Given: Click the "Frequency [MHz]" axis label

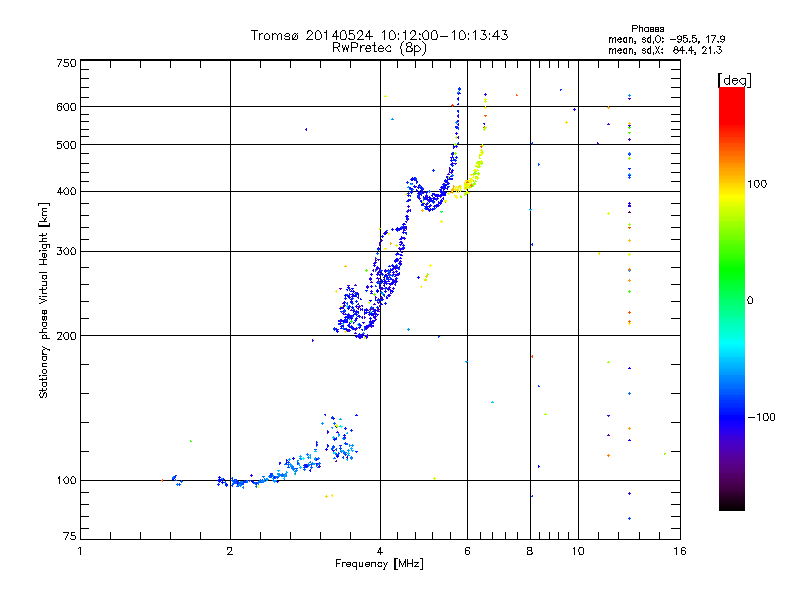Looking at the screenshot, I should 379,564.
